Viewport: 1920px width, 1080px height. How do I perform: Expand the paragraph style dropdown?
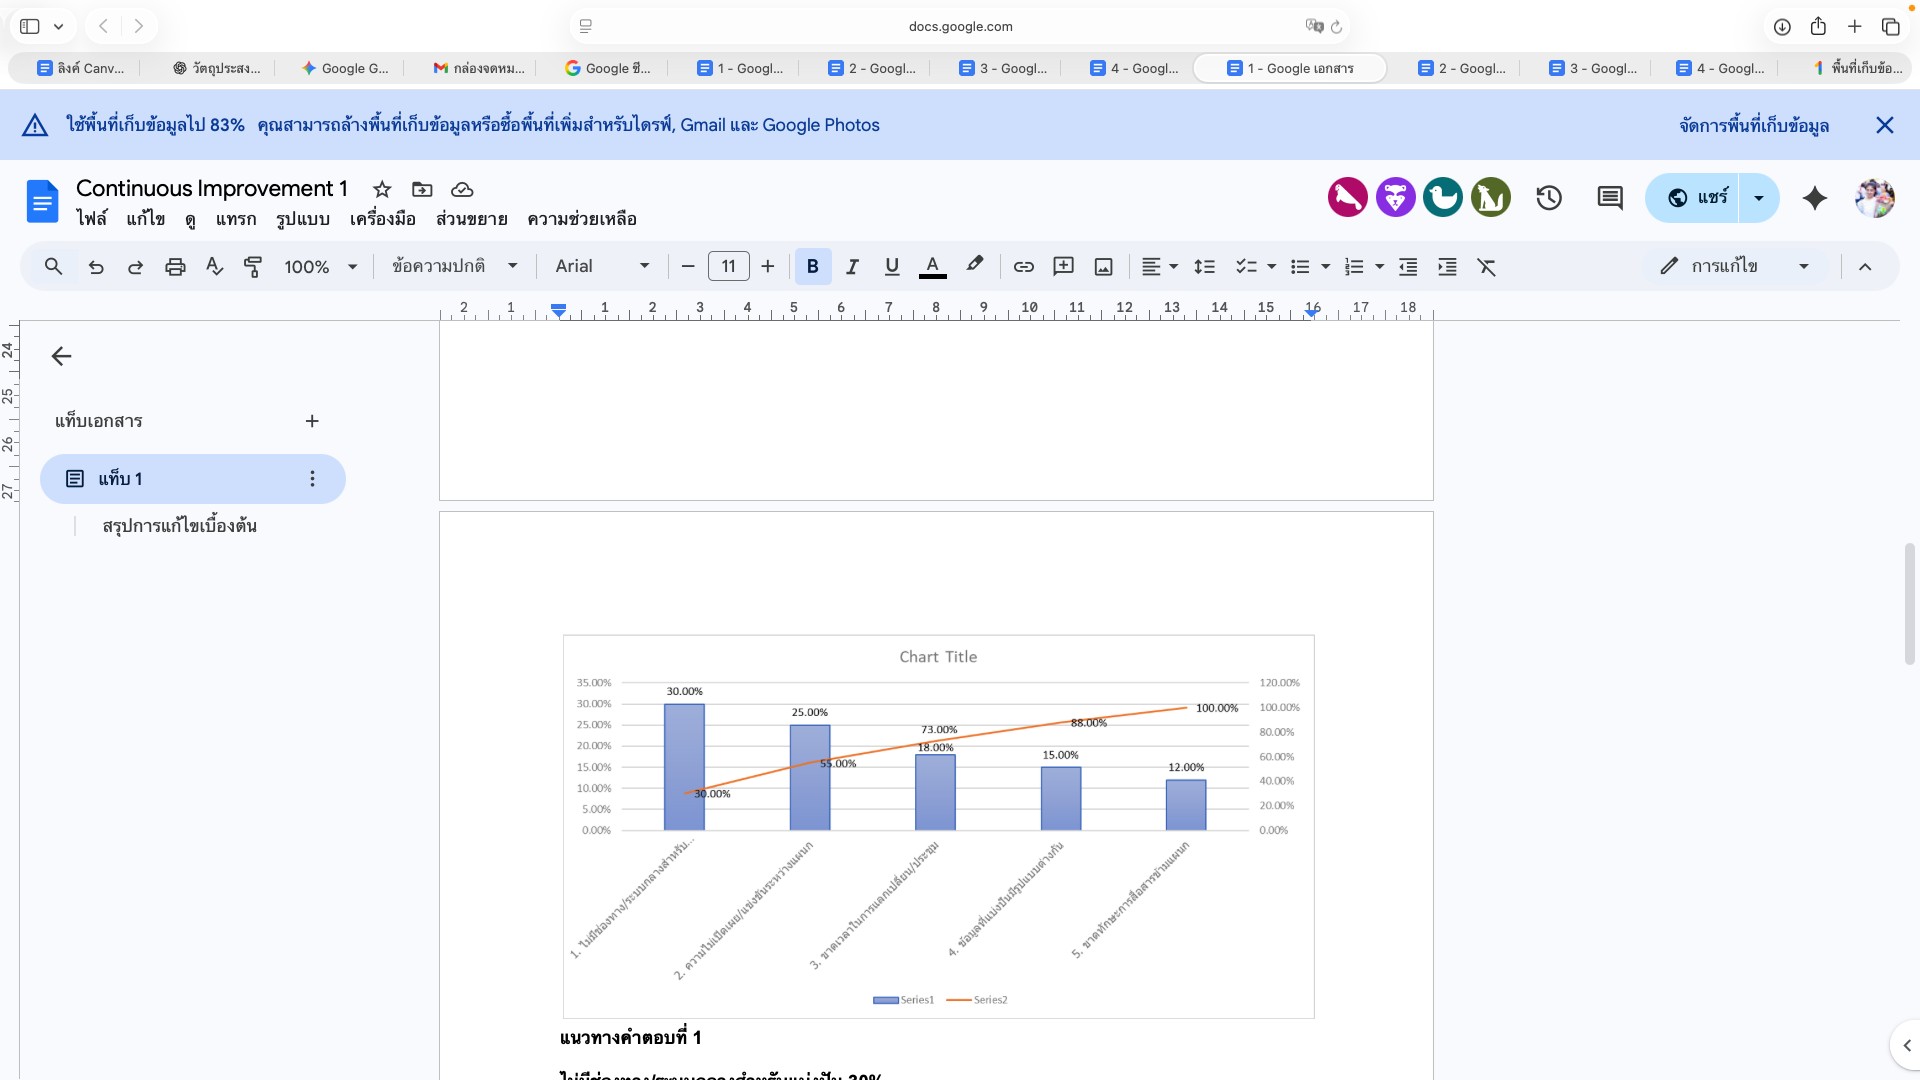(x=455, y=266)
